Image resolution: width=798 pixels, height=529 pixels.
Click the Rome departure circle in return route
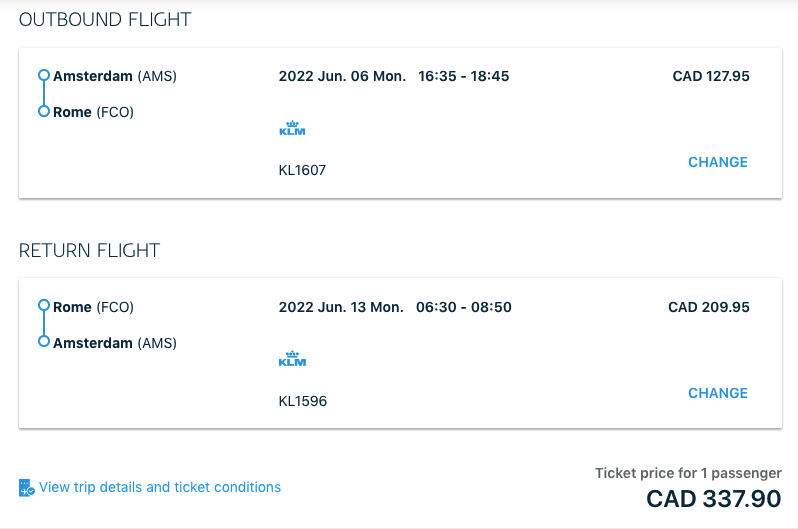pyautogui.click(x=44, y=305)
